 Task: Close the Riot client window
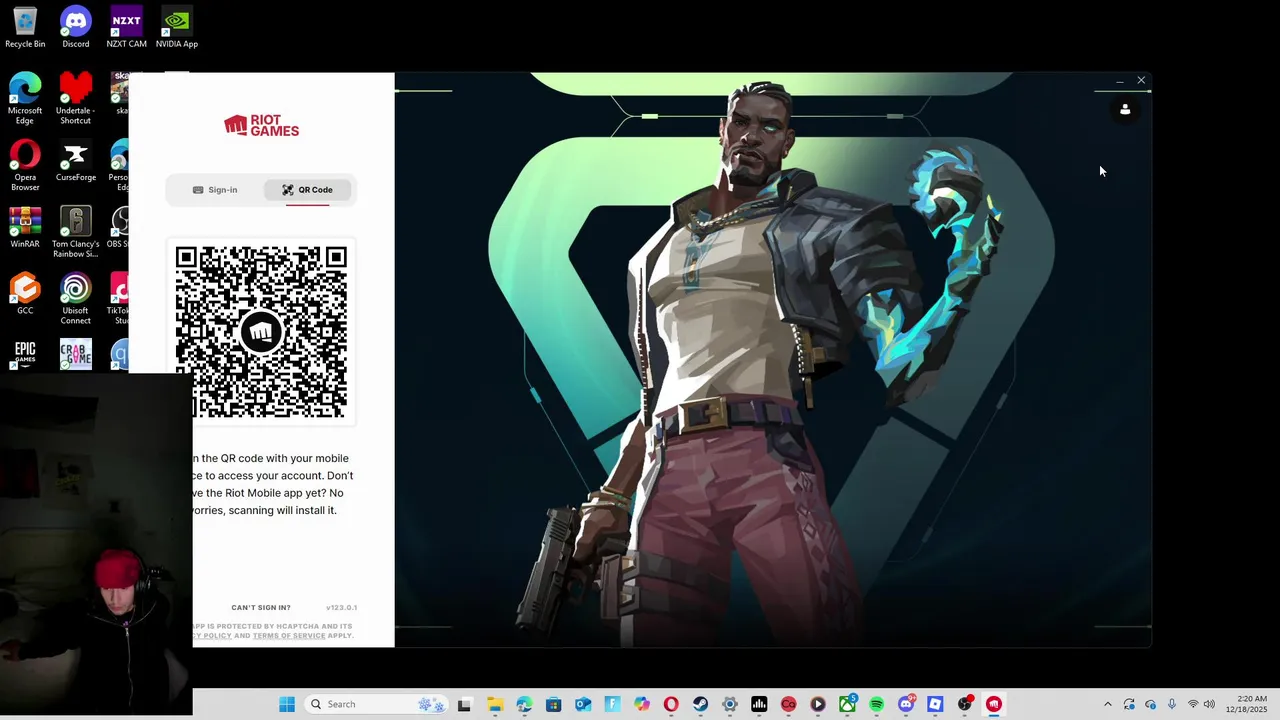[x=1141, y=80]
